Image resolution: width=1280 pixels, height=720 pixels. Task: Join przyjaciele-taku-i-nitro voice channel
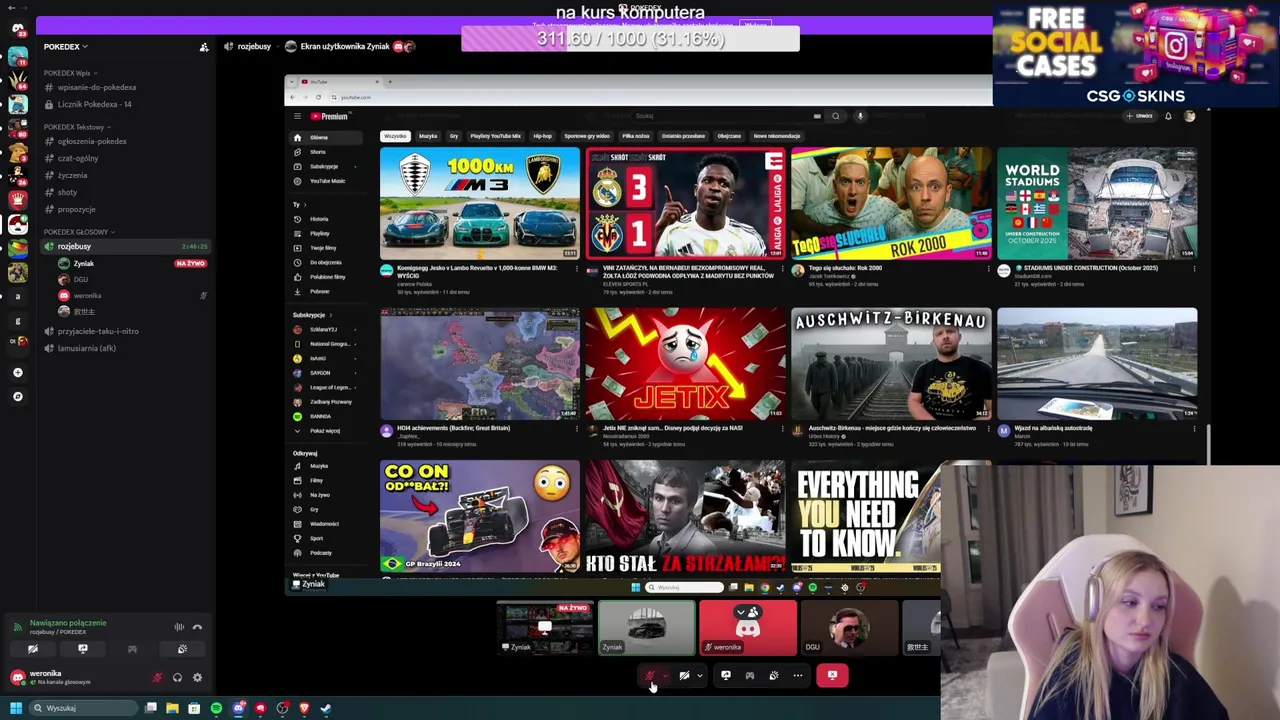(97, 332)
